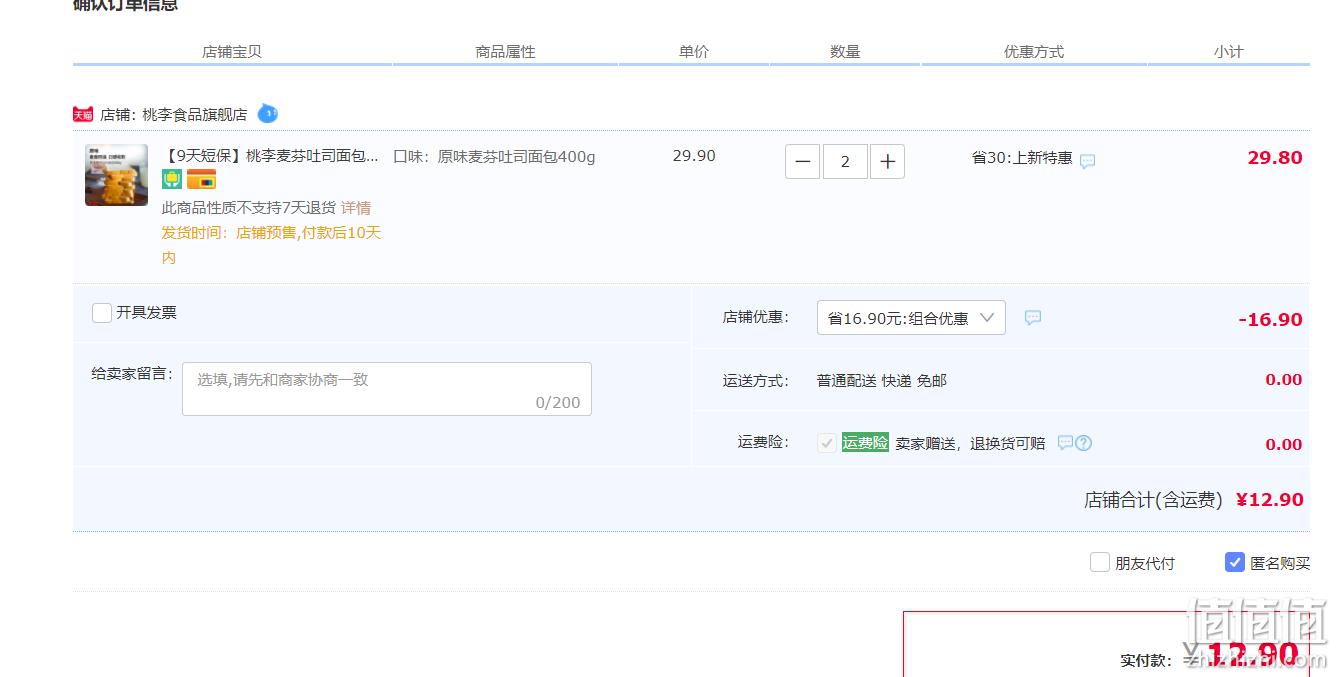Open Wangwang chat with 桃李食品旗舰店
The width and height of the screenshot is (1336, 677).
pos(267,113)
